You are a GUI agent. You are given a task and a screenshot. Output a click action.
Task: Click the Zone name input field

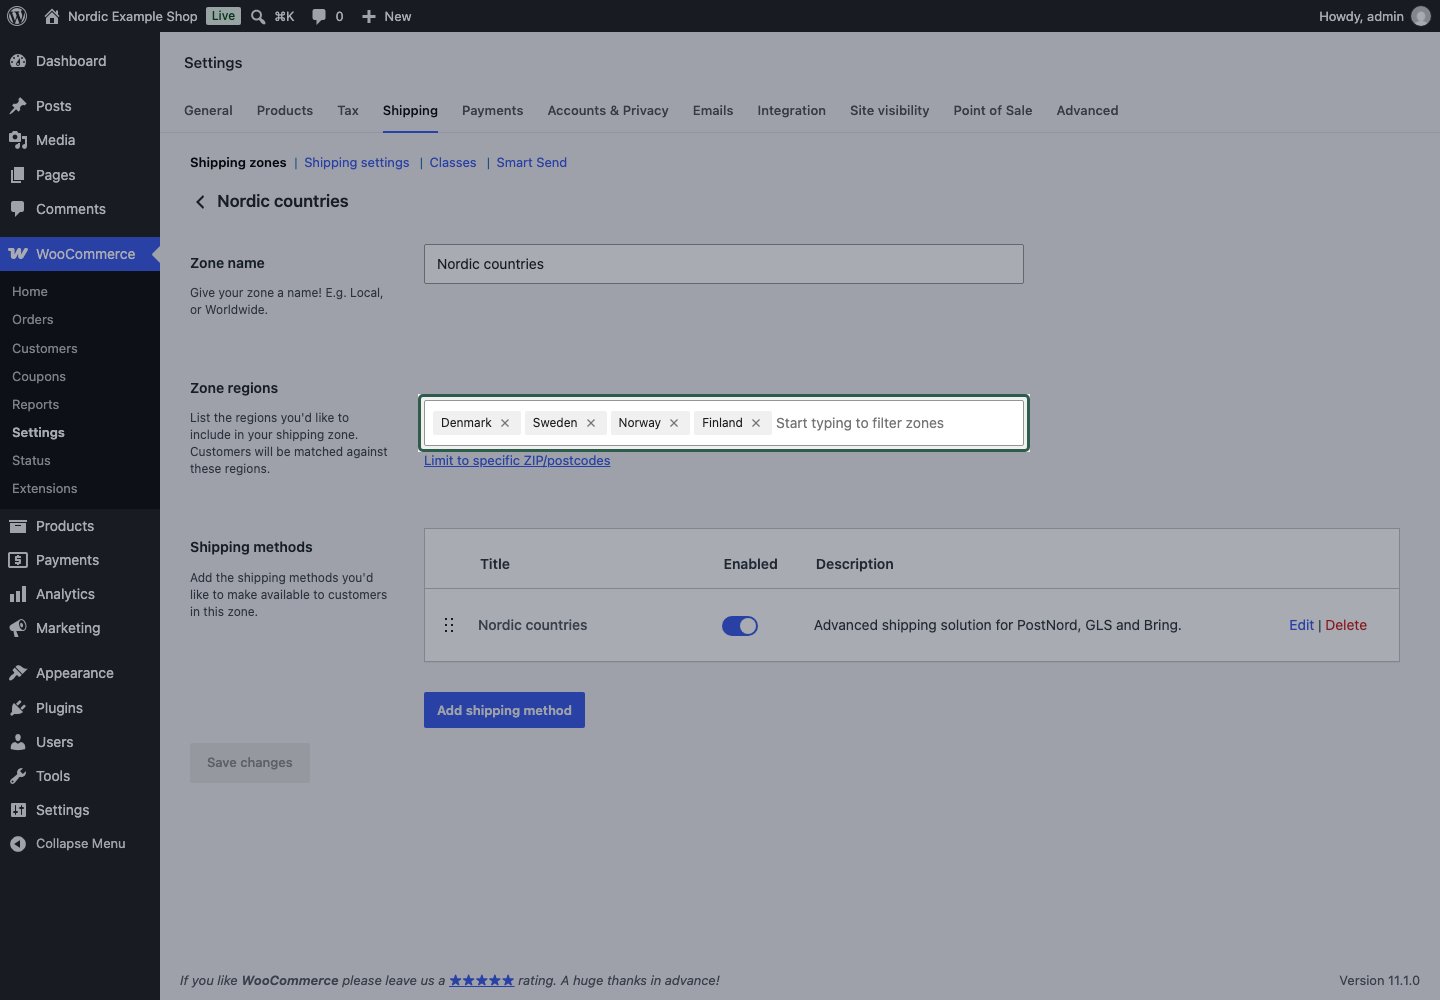[x=724, y=264]
